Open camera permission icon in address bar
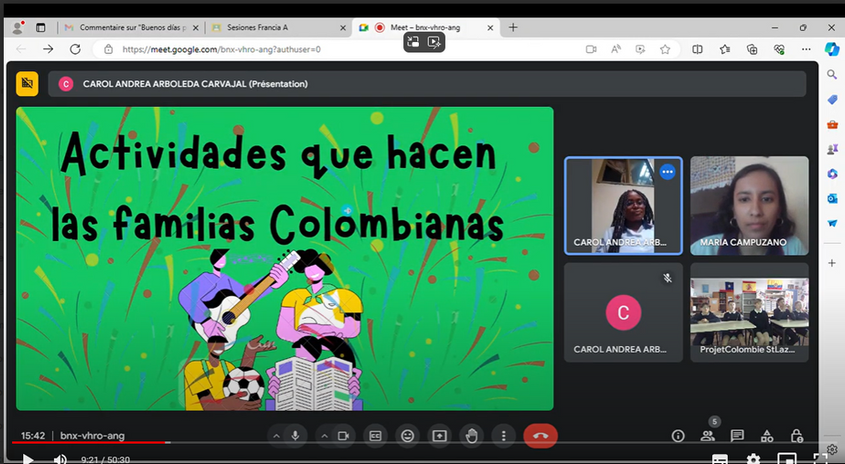Image resolution: width=845 pixels, height=464 pixels. pos(591,49)
